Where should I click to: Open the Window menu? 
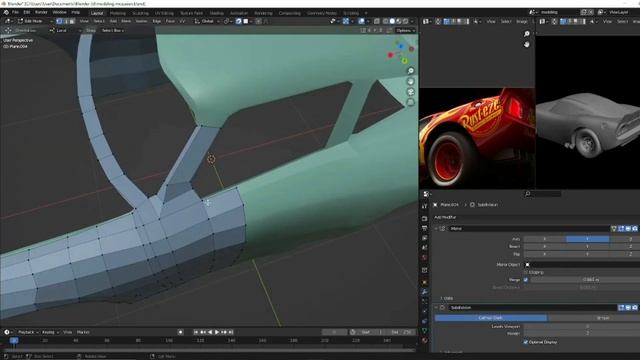coord(60,12)
